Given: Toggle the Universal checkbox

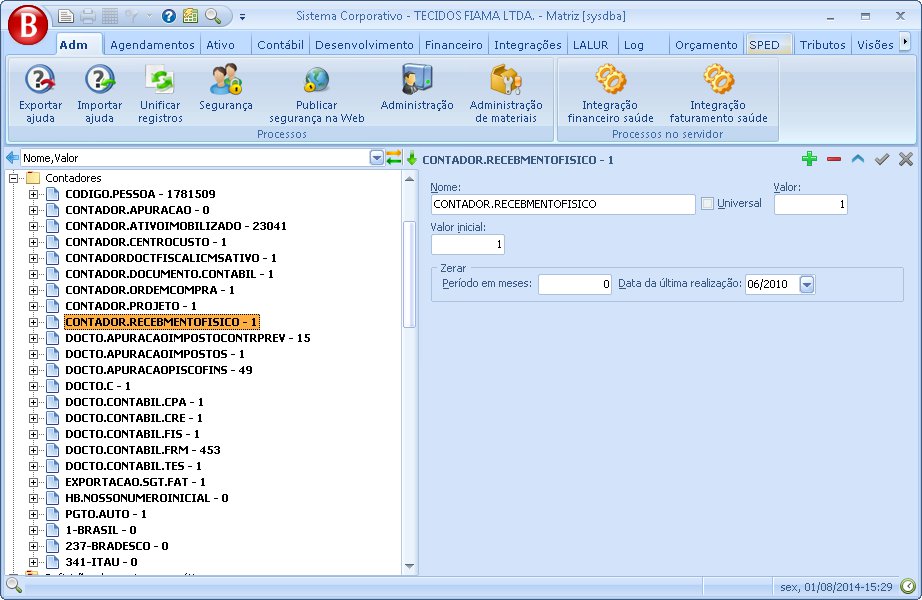Looking at the screenshot, I should coord(708,204).
